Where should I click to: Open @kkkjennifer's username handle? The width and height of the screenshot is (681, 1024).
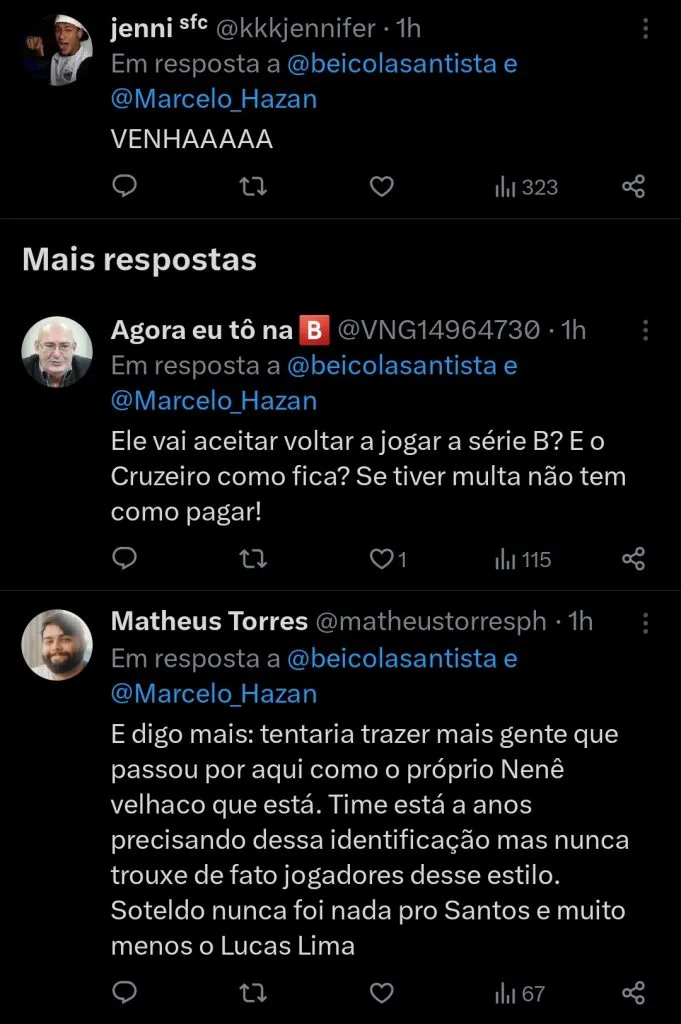(293, 26)
